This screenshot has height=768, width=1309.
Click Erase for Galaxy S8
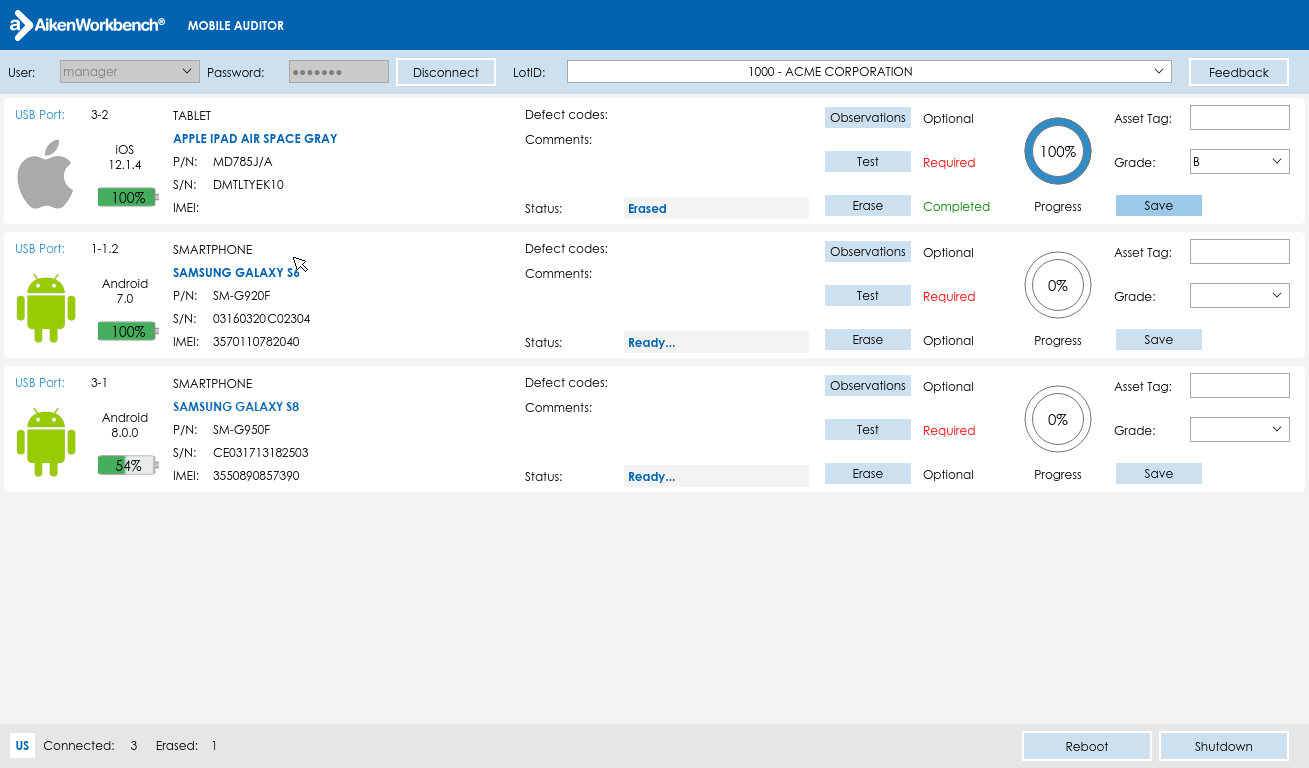[x=868, y=474]
